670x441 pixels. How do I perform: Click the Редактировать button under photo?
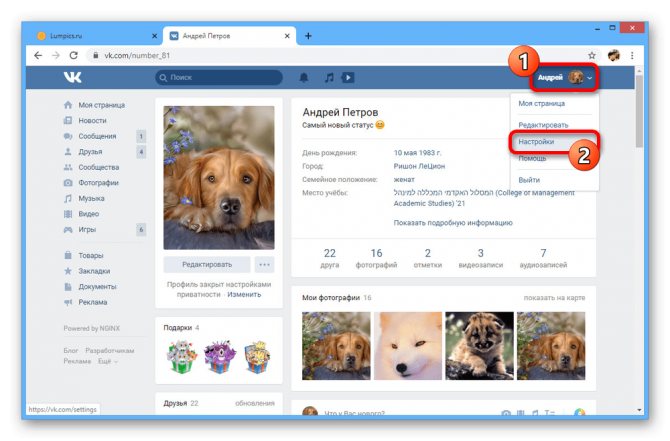pyautogui.click(x=207, y=265)
